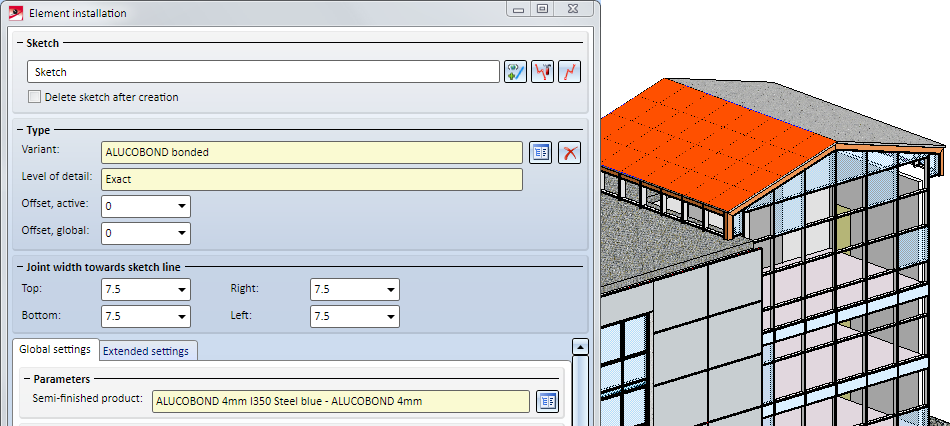Click the Semi-finished product field
The height and width of the screenshot is (426, 950).
tap(341, 401)
